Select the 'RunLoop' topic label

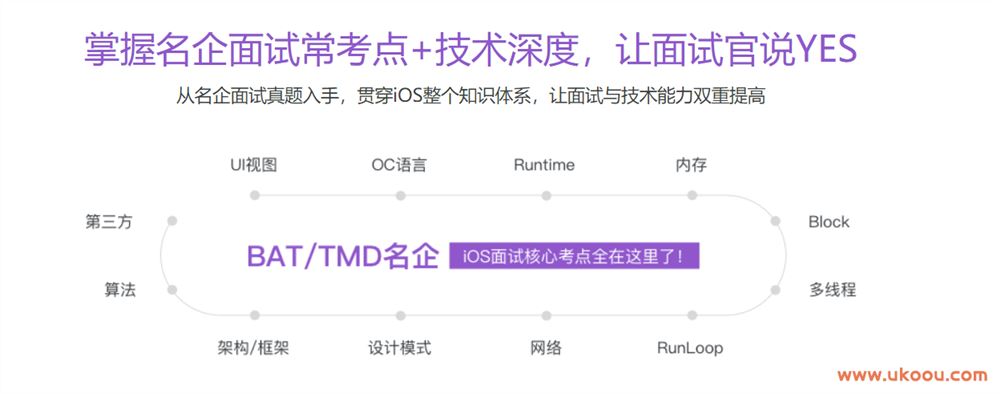click(x=690, y=348)
